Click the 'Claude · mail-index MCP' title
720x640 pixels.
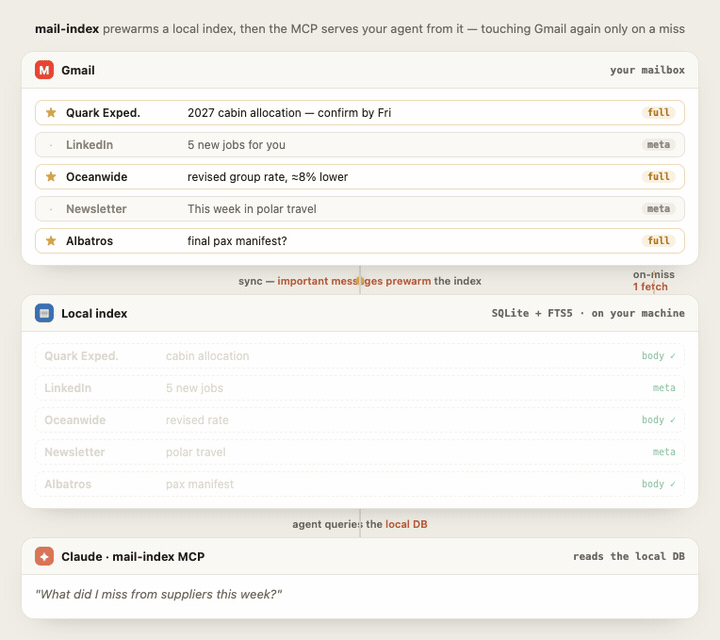(133, 557)
